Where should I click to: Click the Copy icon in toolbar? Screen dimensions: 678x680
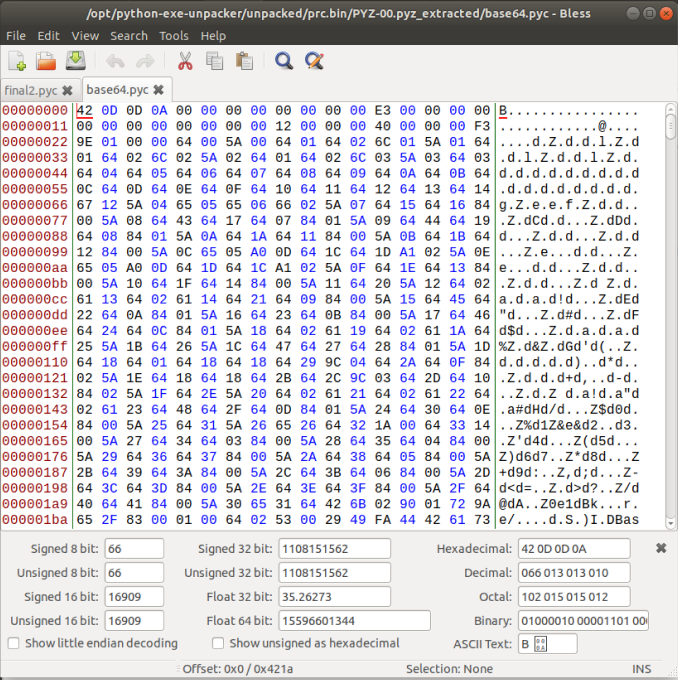click(213, 61)
